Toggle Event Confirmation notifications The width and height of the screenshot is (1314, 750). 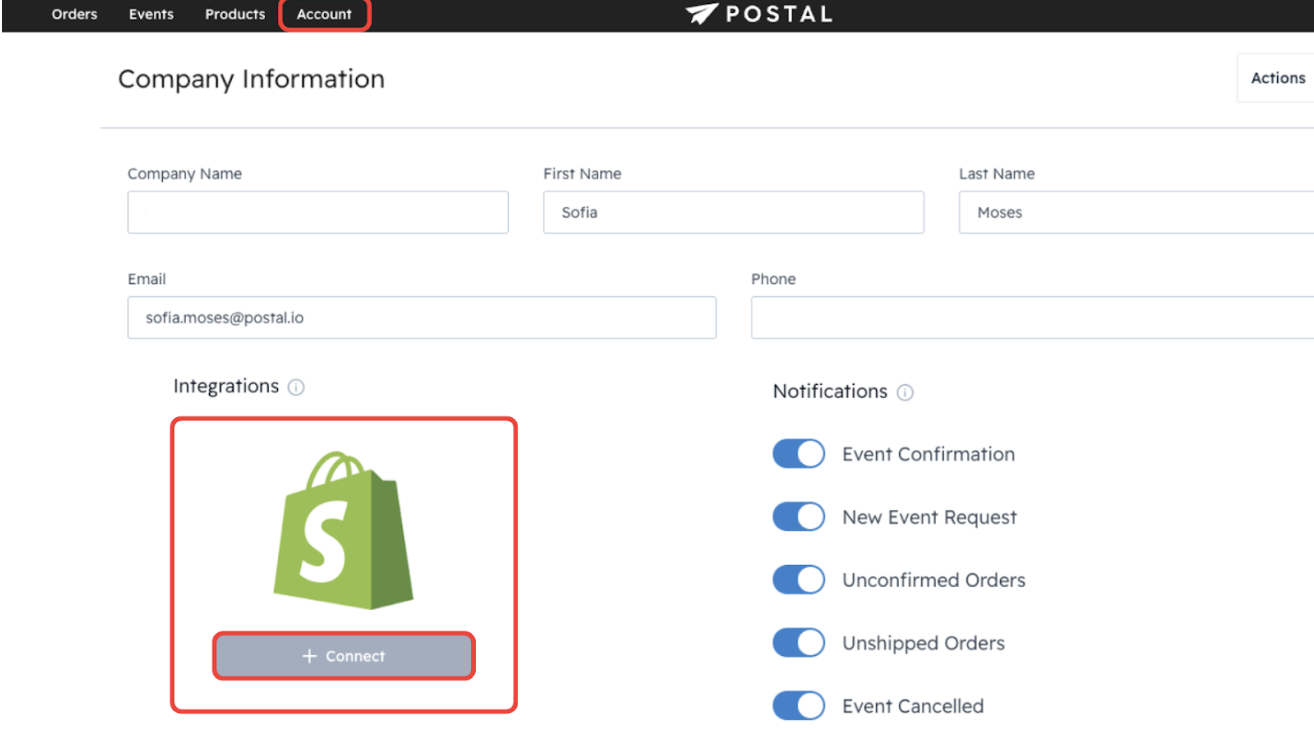tap(798, 454)
